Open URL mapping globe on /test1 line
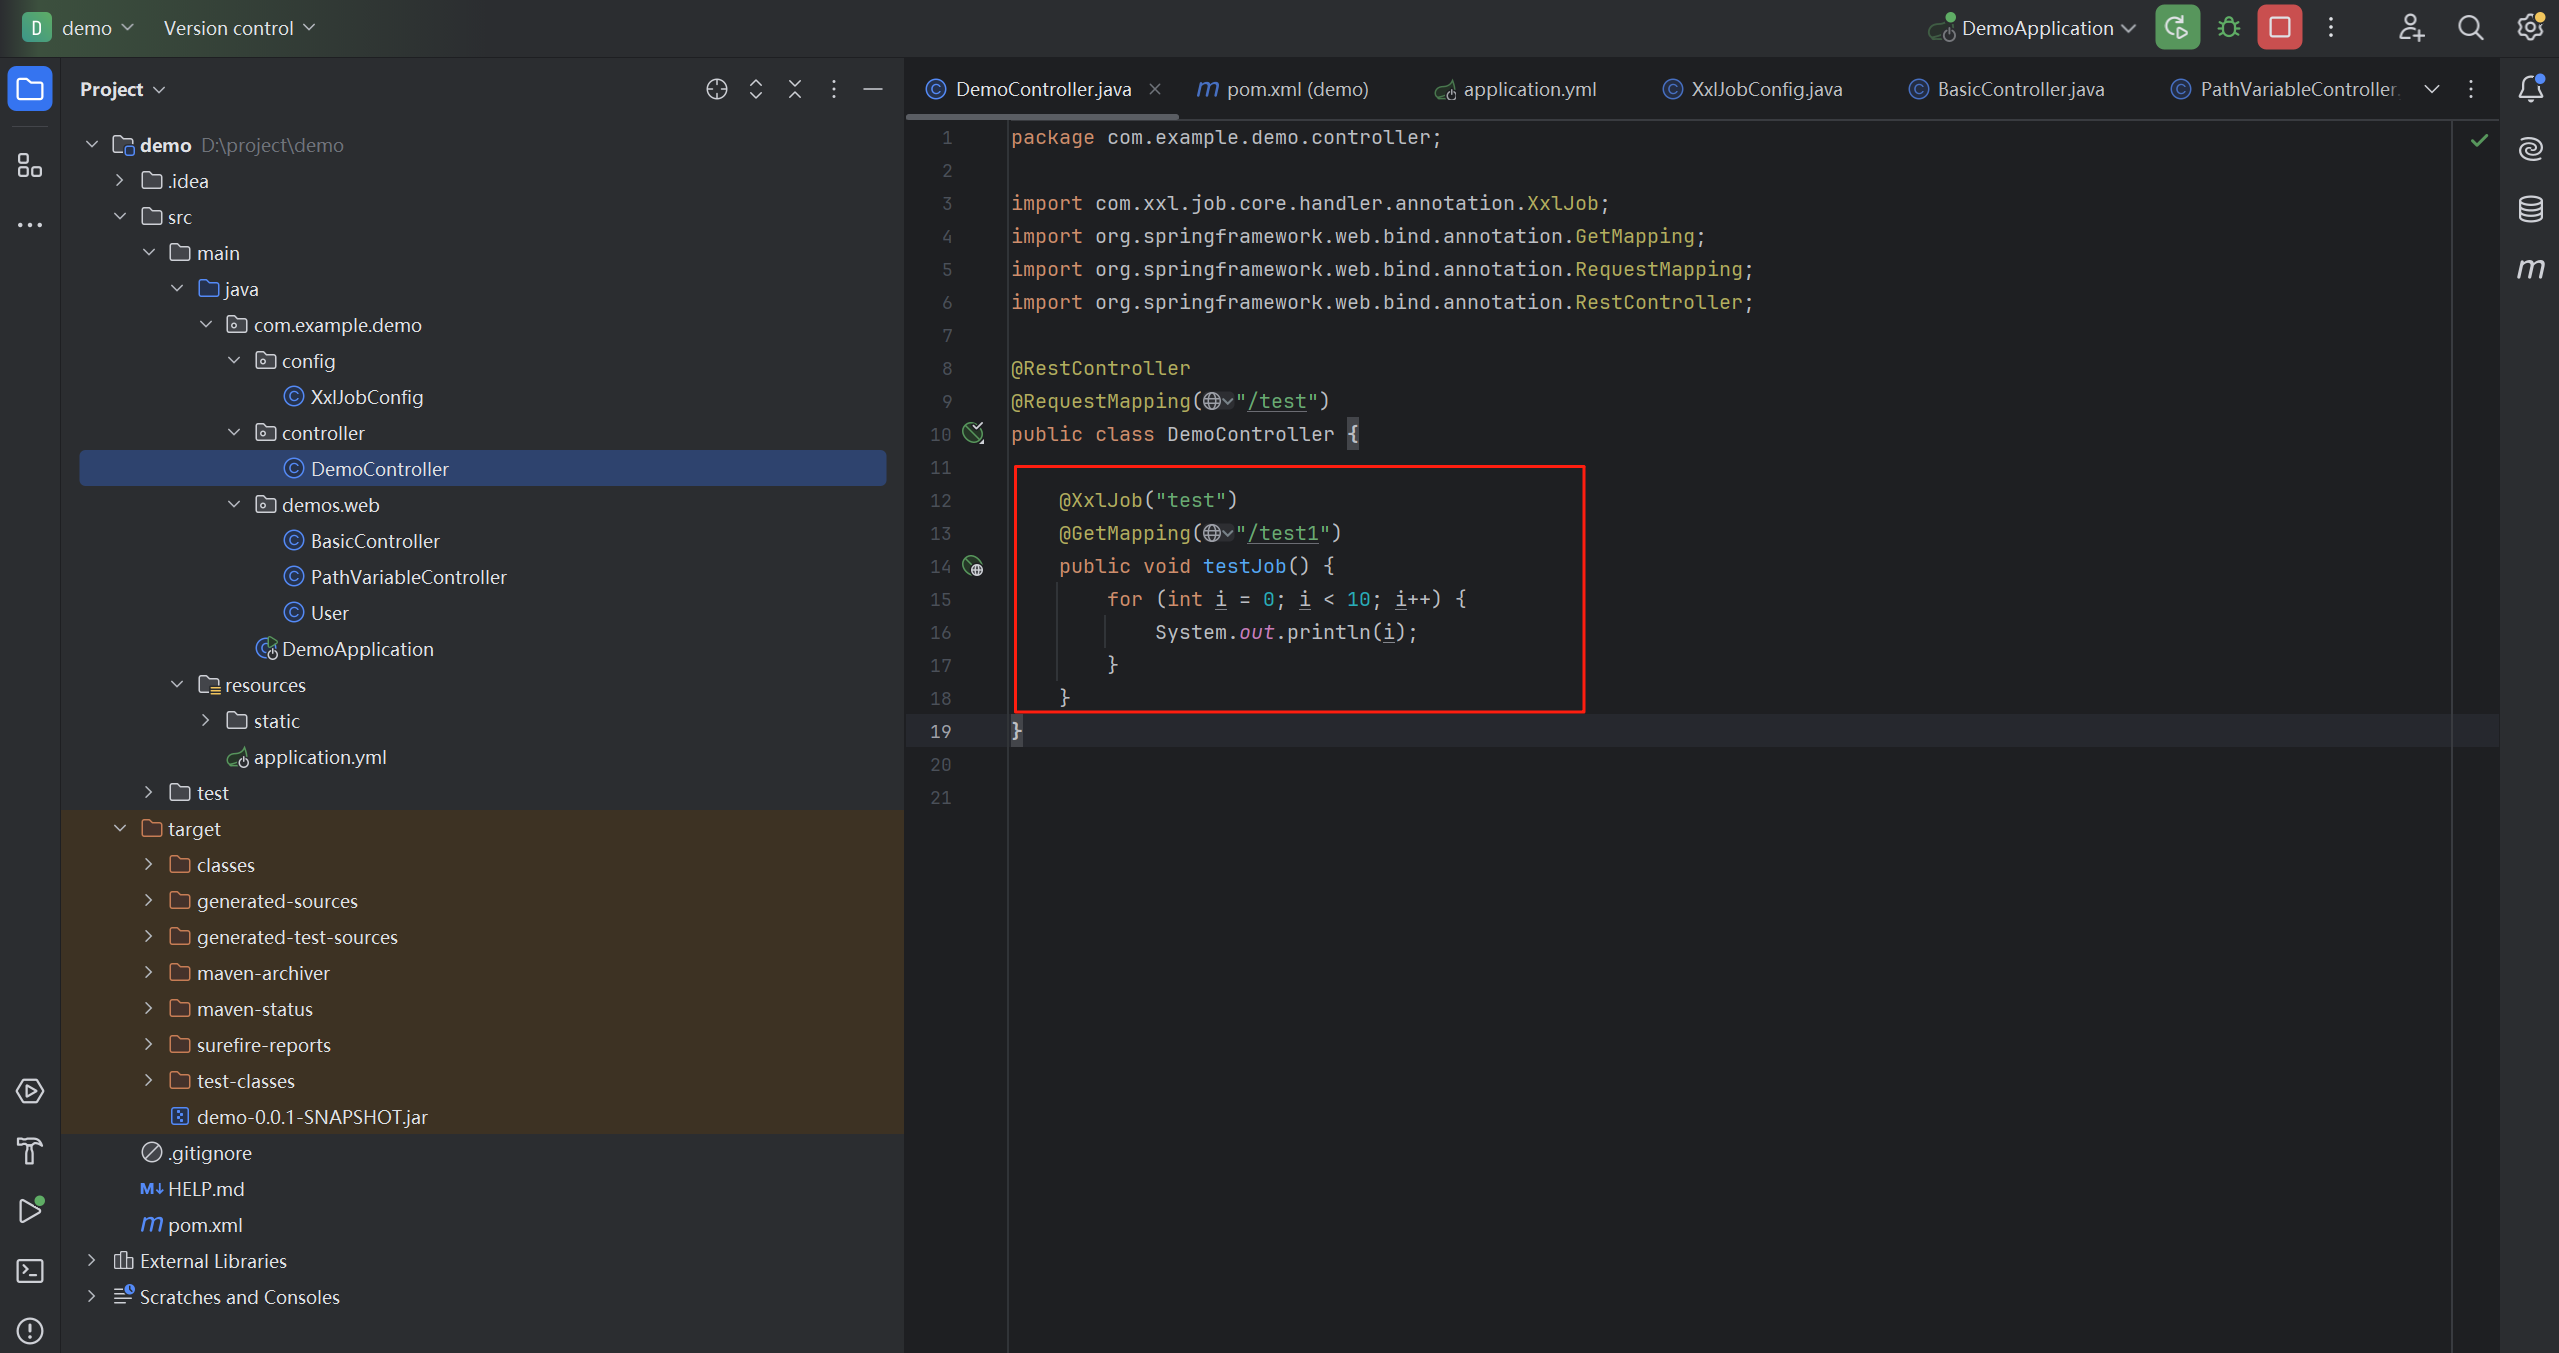 pos(1218,533)
